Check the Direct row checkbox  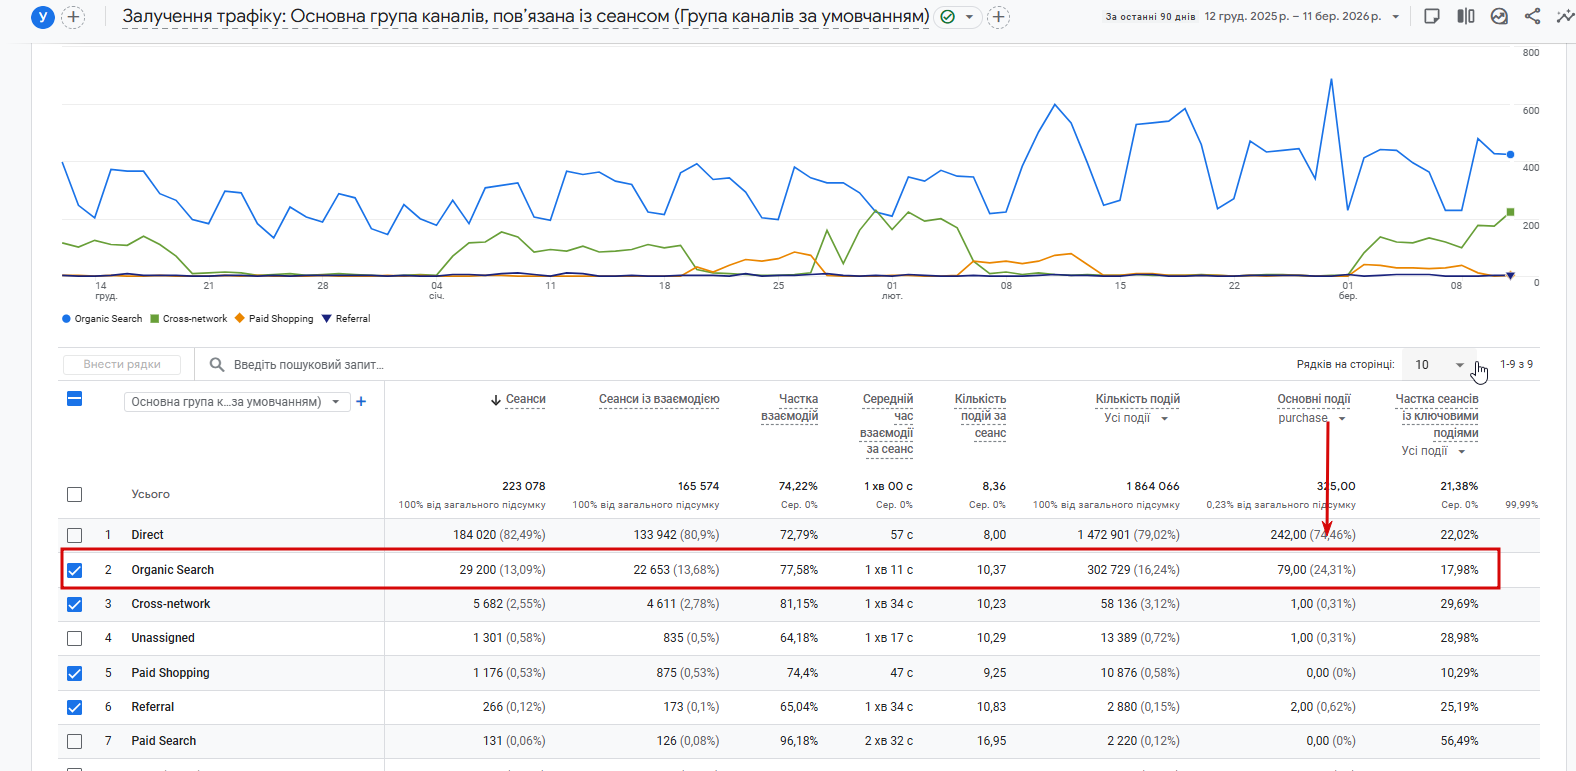(x=75, y=535)
